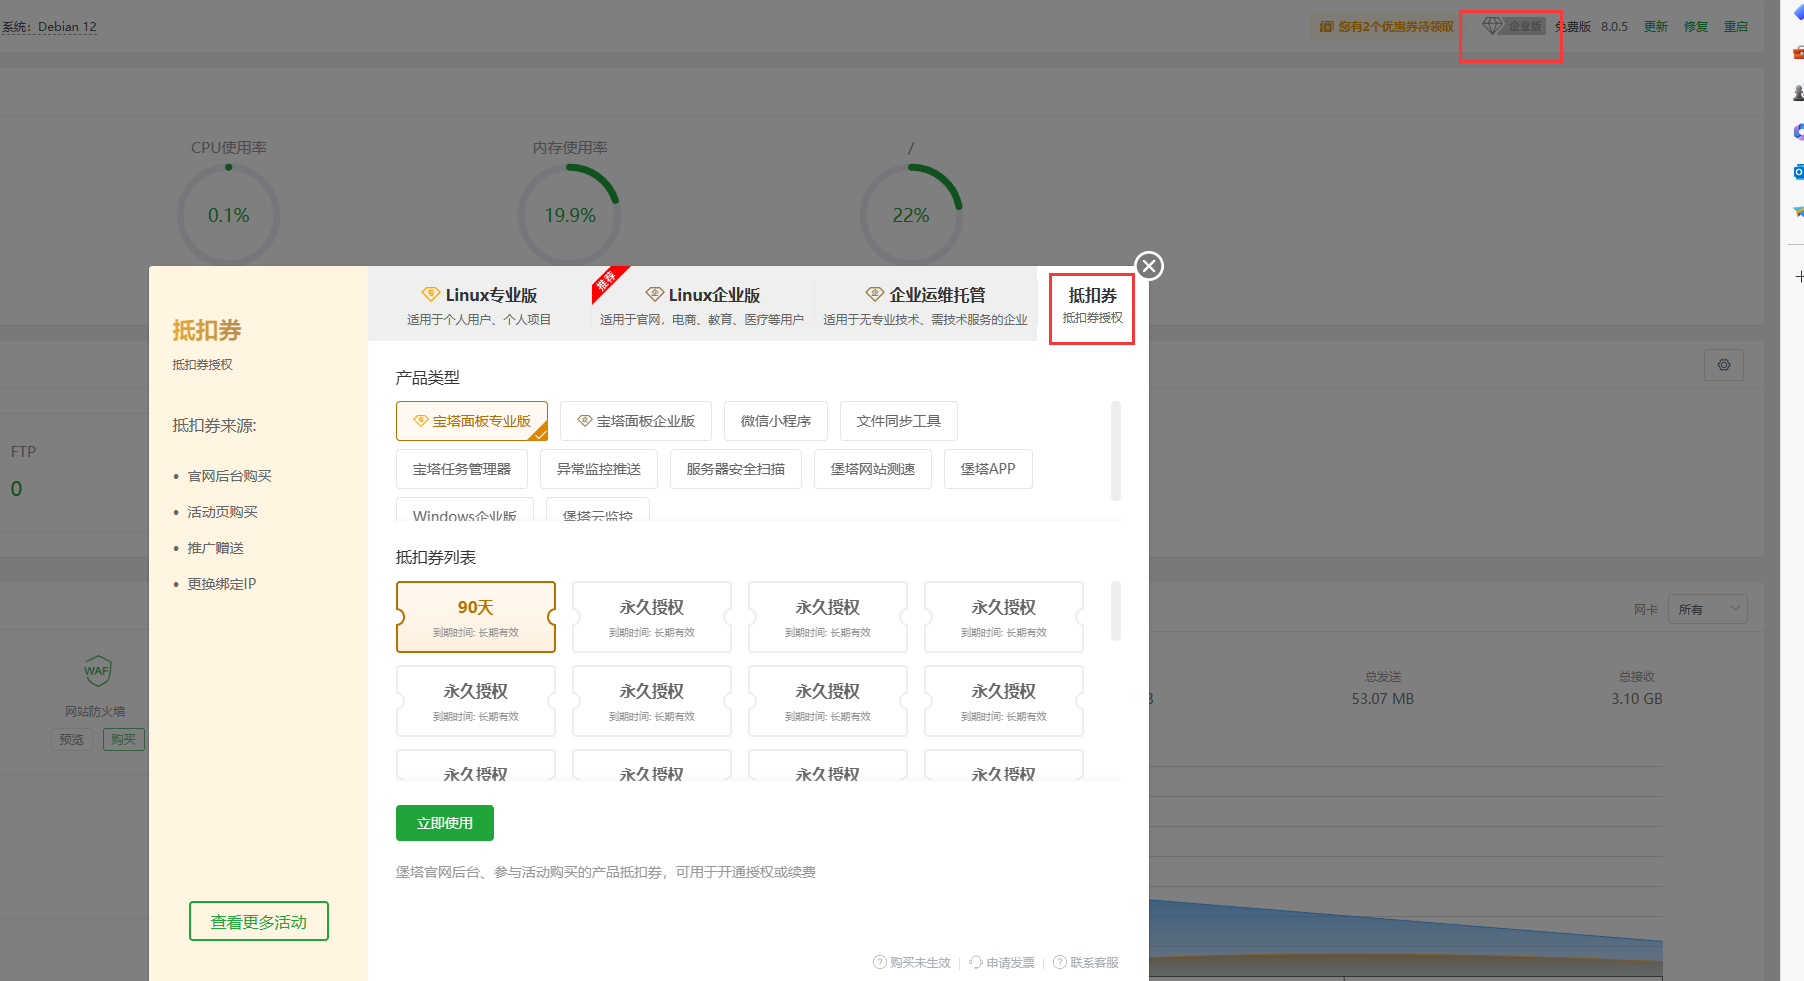This screenshot has width=1804, height=981.
Task: Pick 宝塔任务管理器 as the product type
Action: (462, 469)
